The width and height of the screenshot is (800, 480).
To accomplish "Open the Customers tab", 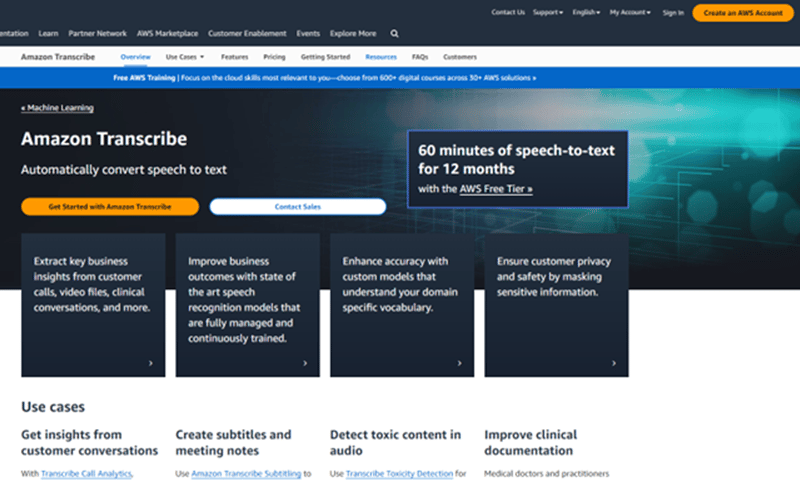I will point(460,57).
